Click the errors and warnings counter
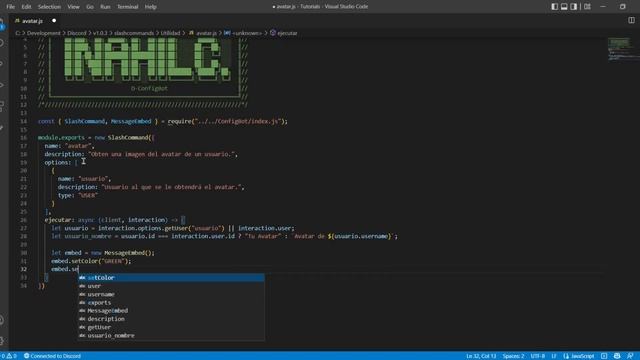 point(9,356)
